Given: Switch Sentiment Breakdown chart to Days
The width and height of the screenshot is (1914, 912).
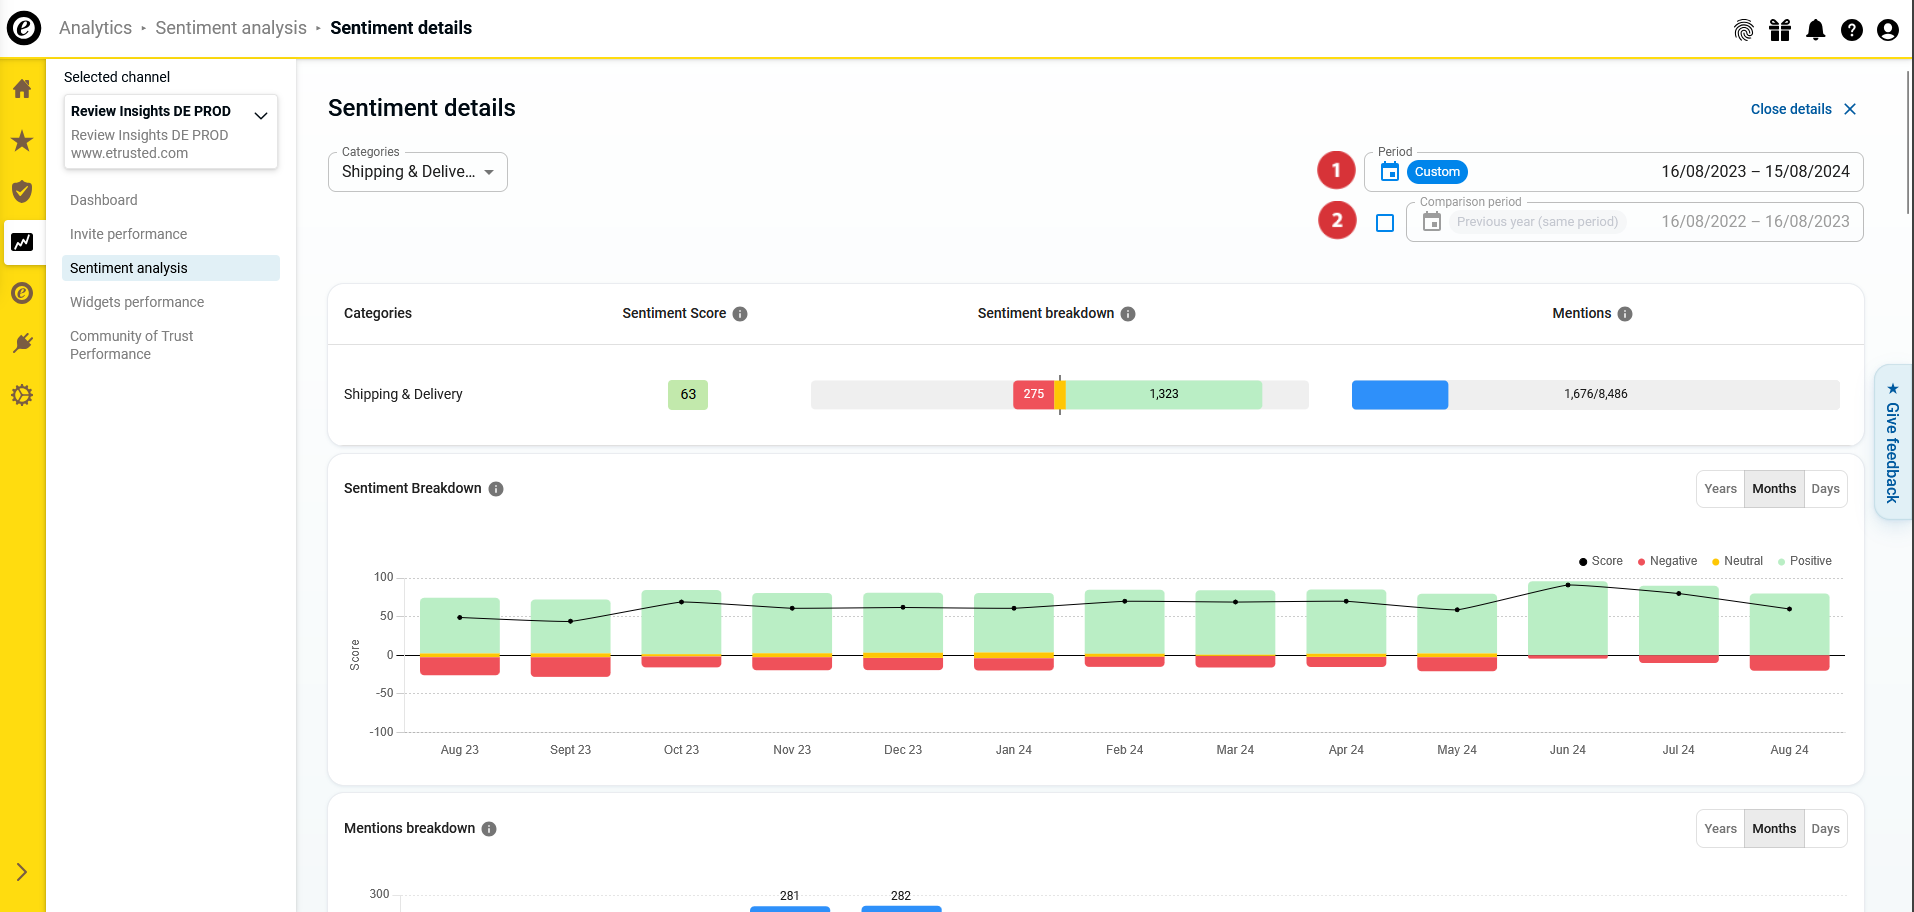Looking at the screenshot, I should [x=1825, y=489].
